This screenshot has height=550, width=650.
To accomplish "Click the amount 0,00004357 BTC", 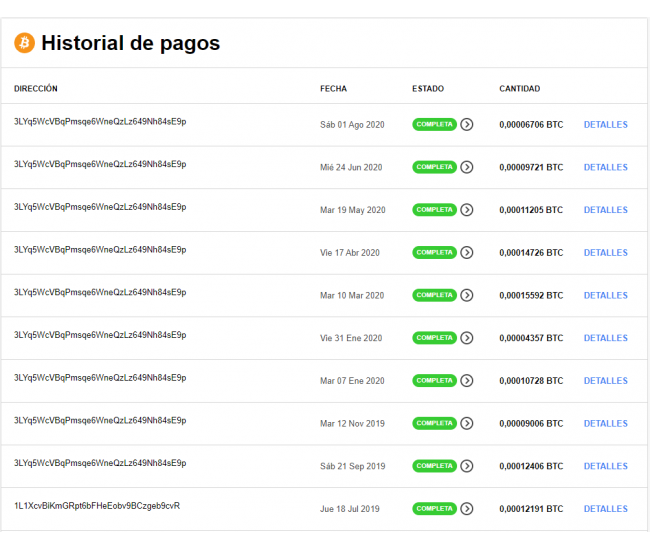I will (x=531, y=338).
